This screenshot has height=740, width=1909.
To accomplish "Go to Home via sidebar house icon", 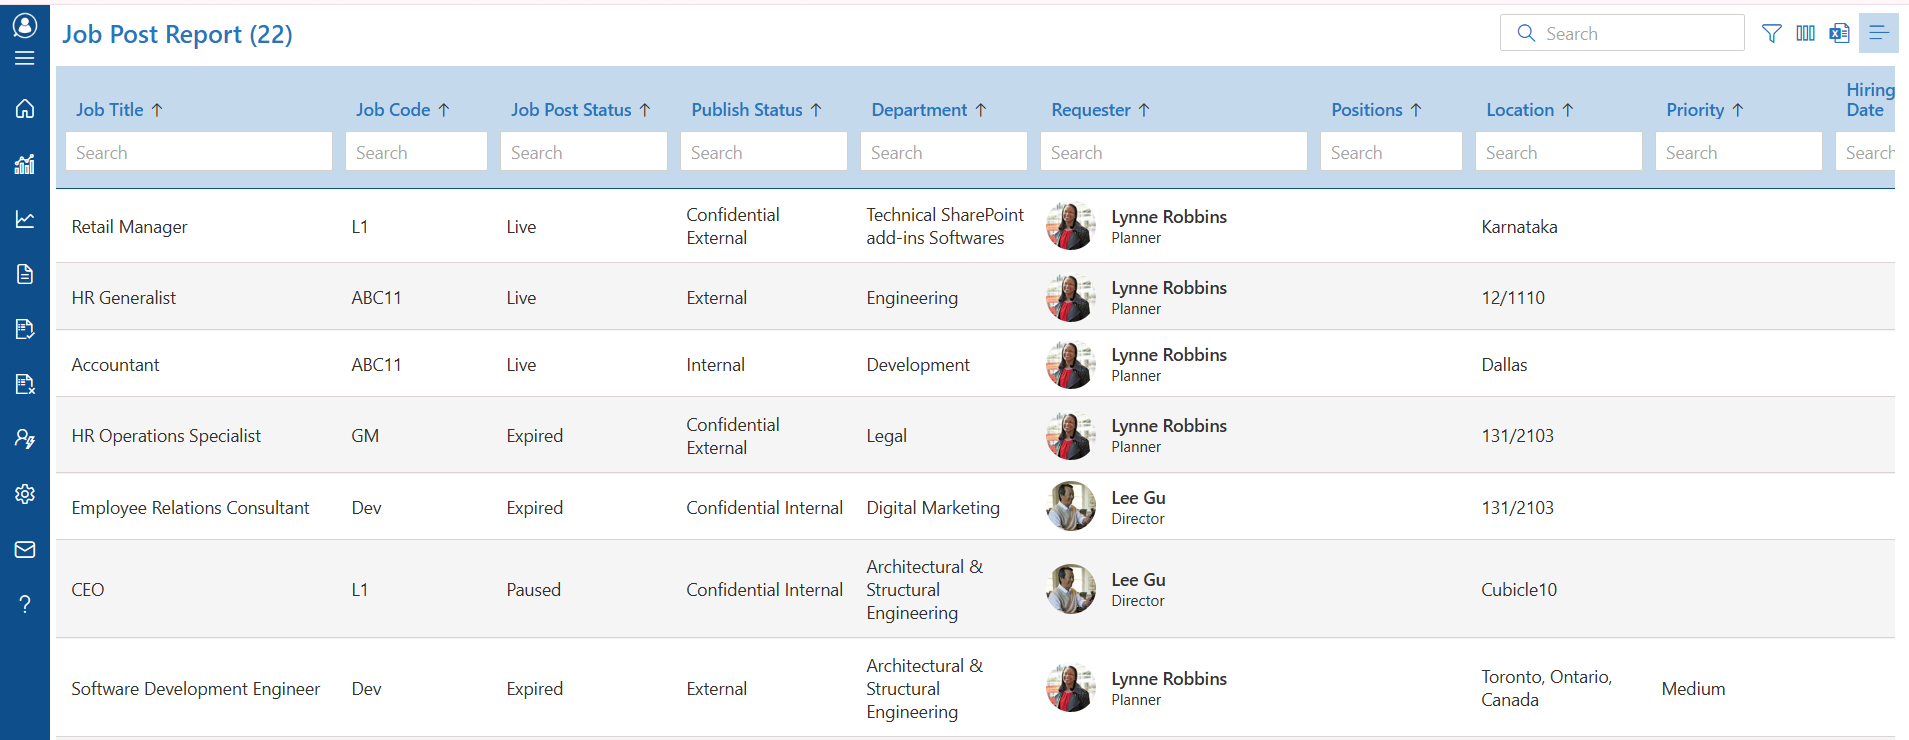I will (x=25, y=108).
